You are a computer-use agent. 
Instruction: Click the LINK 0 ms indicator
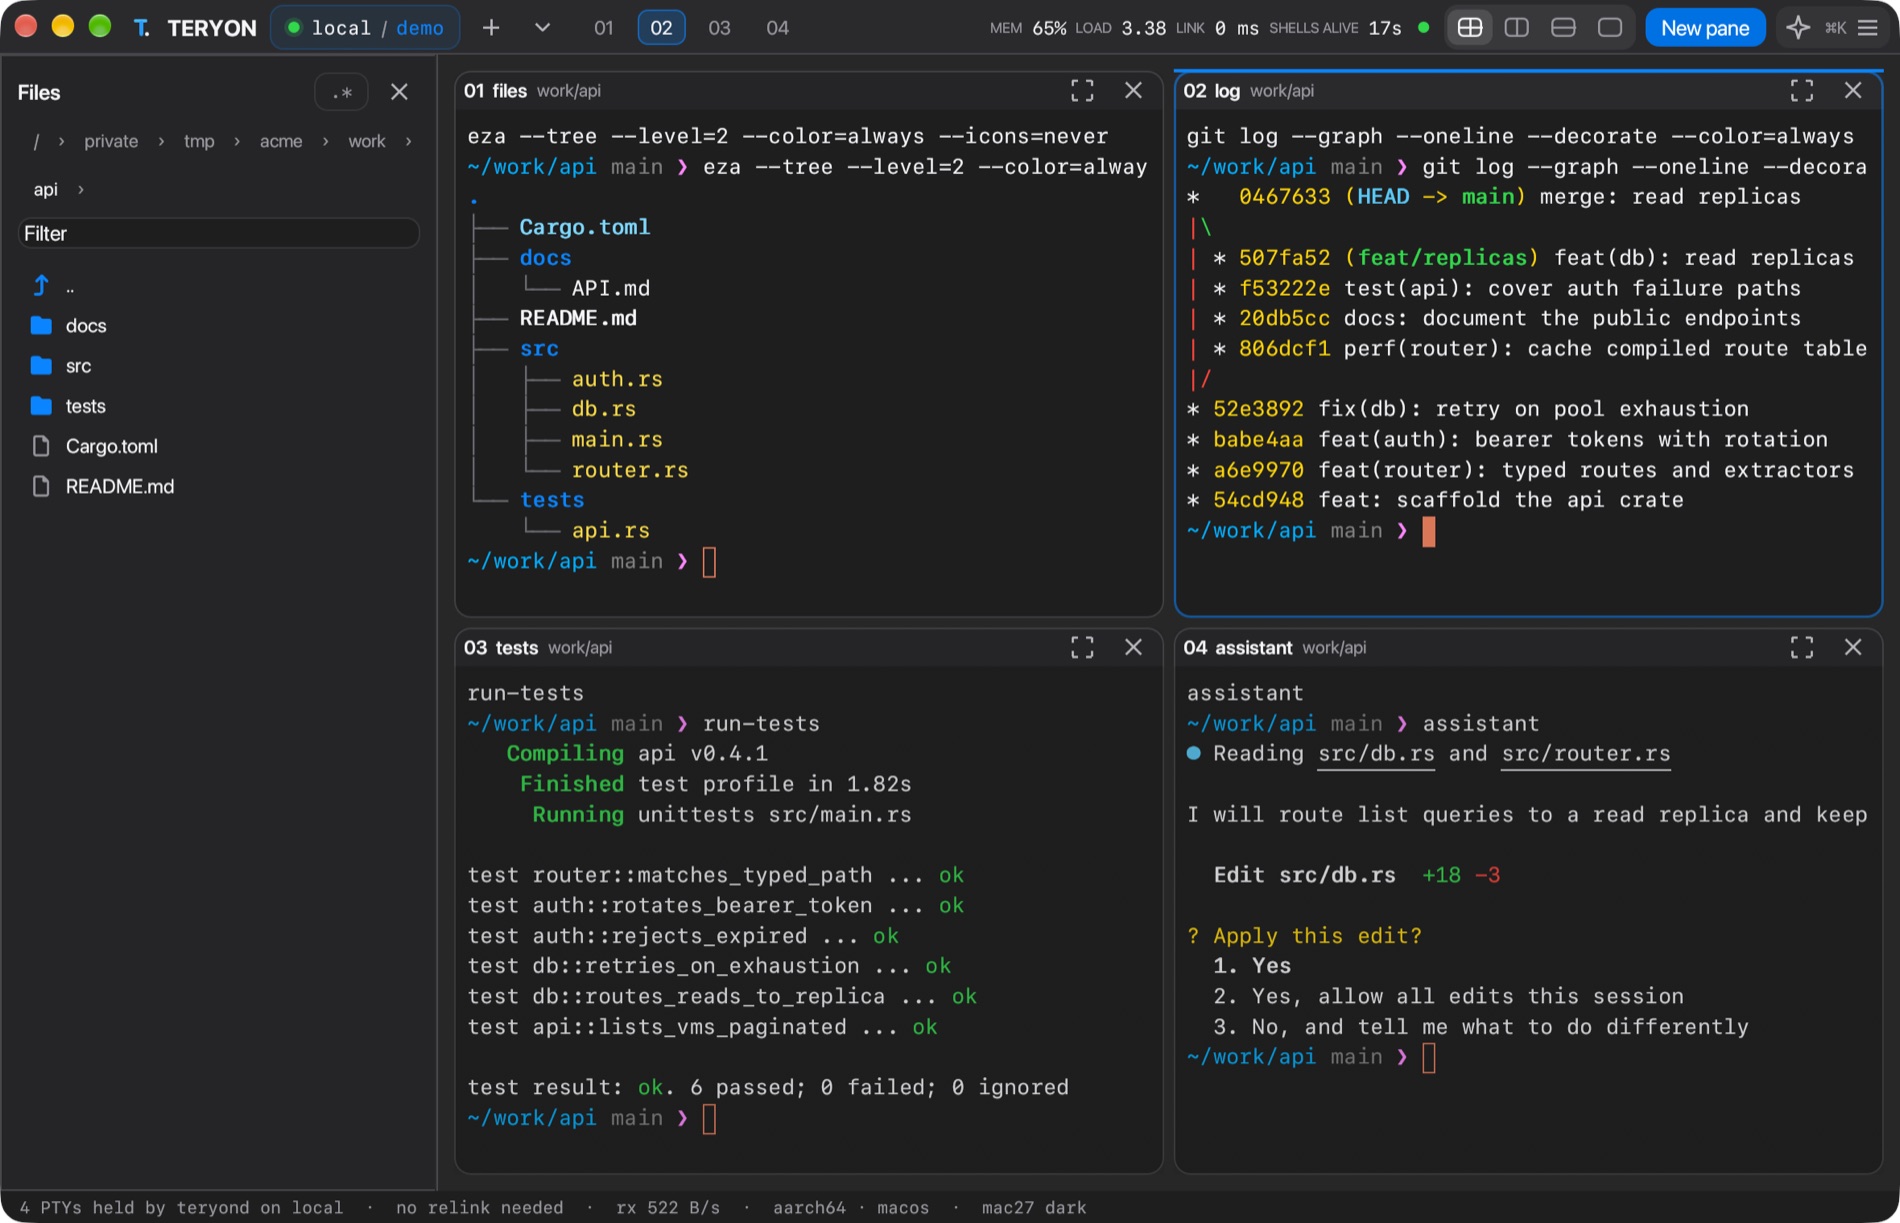coord(1217,28)
